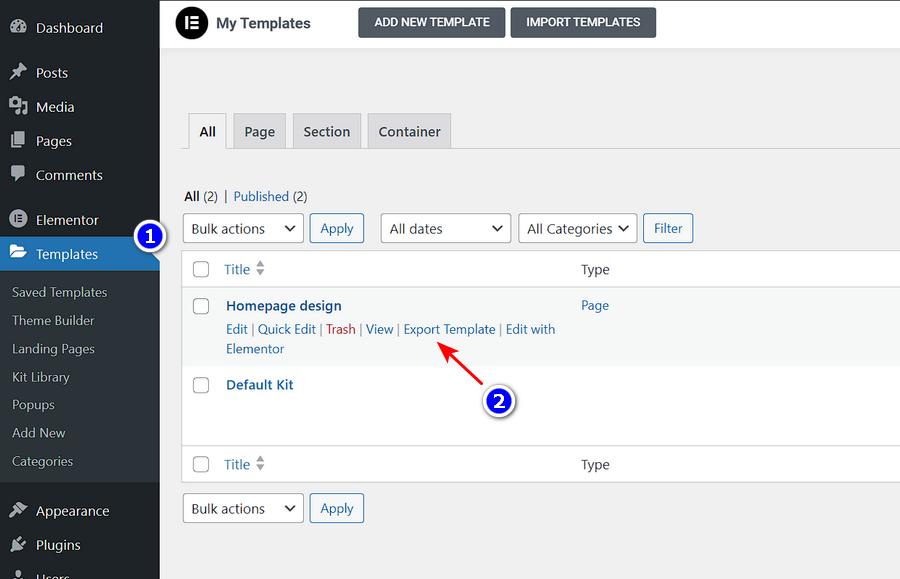
Task: Click the Pages icon in sidebar
Action: pos(18,140)
